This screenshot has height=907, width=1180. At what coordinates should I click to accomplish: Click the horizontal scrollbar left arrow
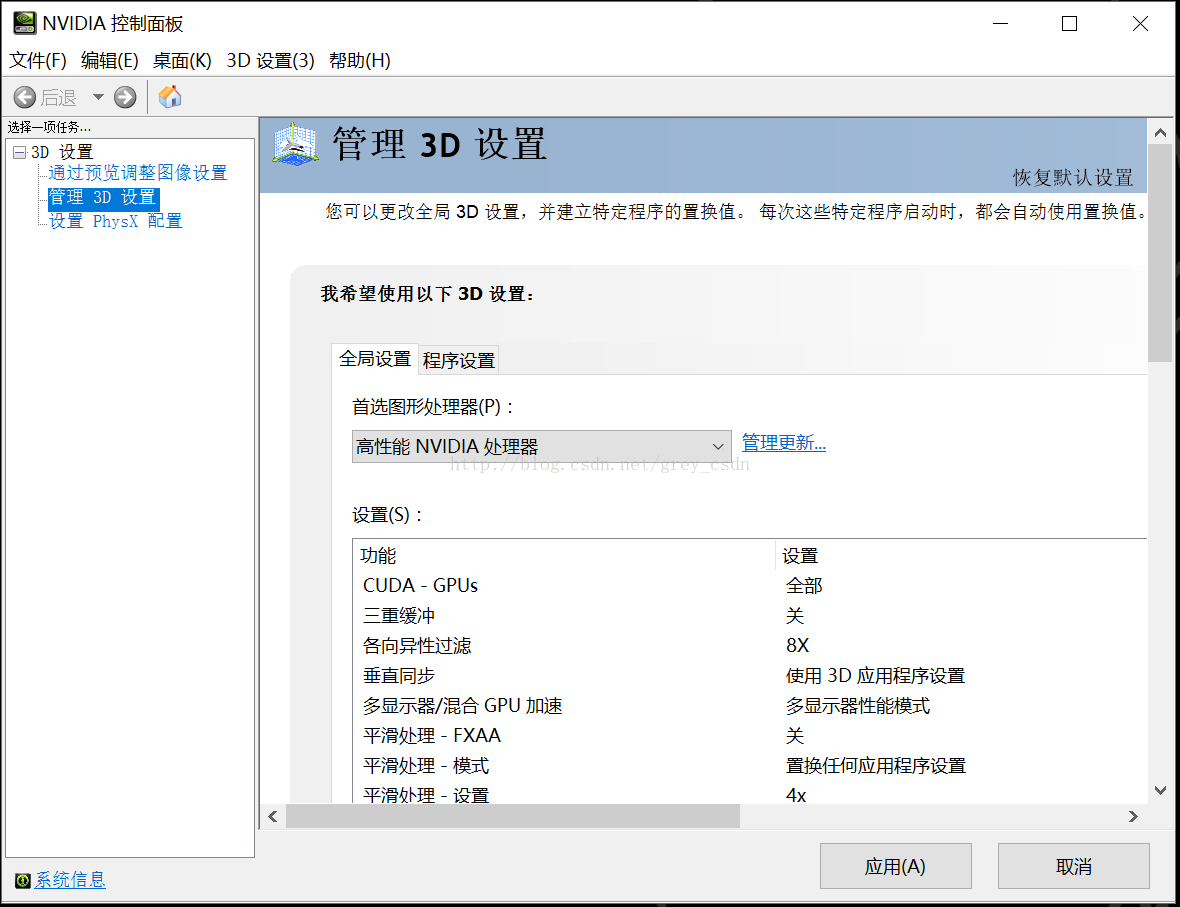pyautogui.click(x=272, y=817)
